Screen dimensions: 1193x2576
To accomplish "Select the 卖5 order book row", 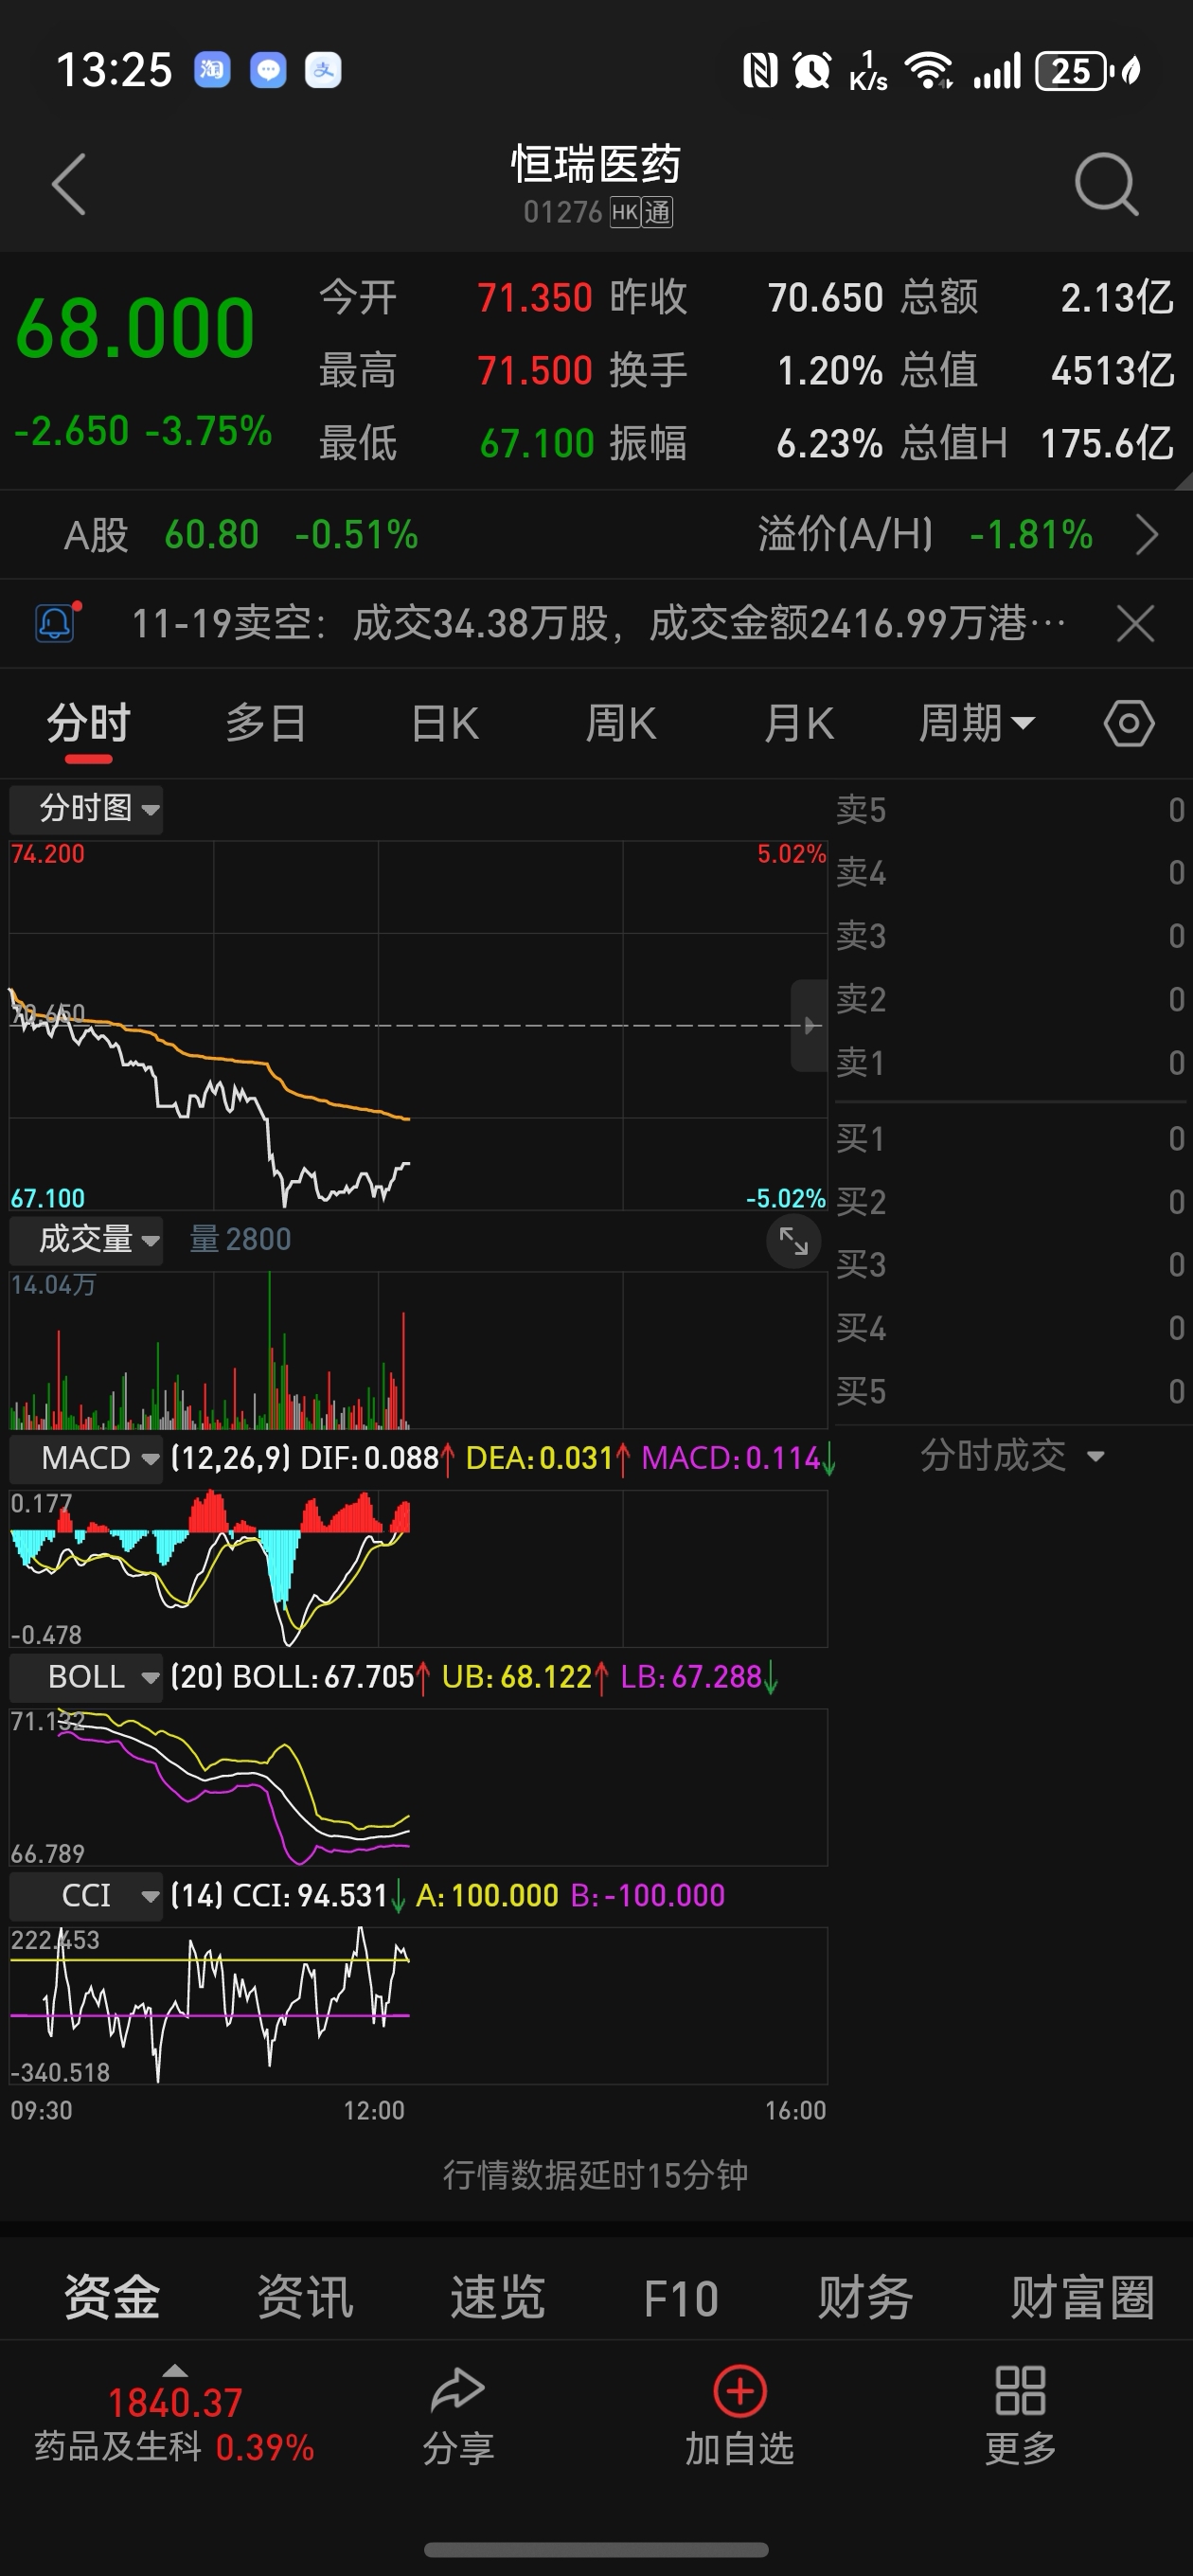I will click(x=1011, y=810).
